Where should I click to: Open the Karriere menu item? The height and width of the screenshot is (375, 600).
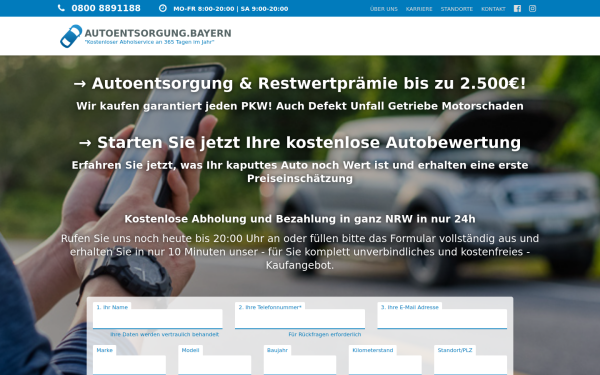(419, 9)
